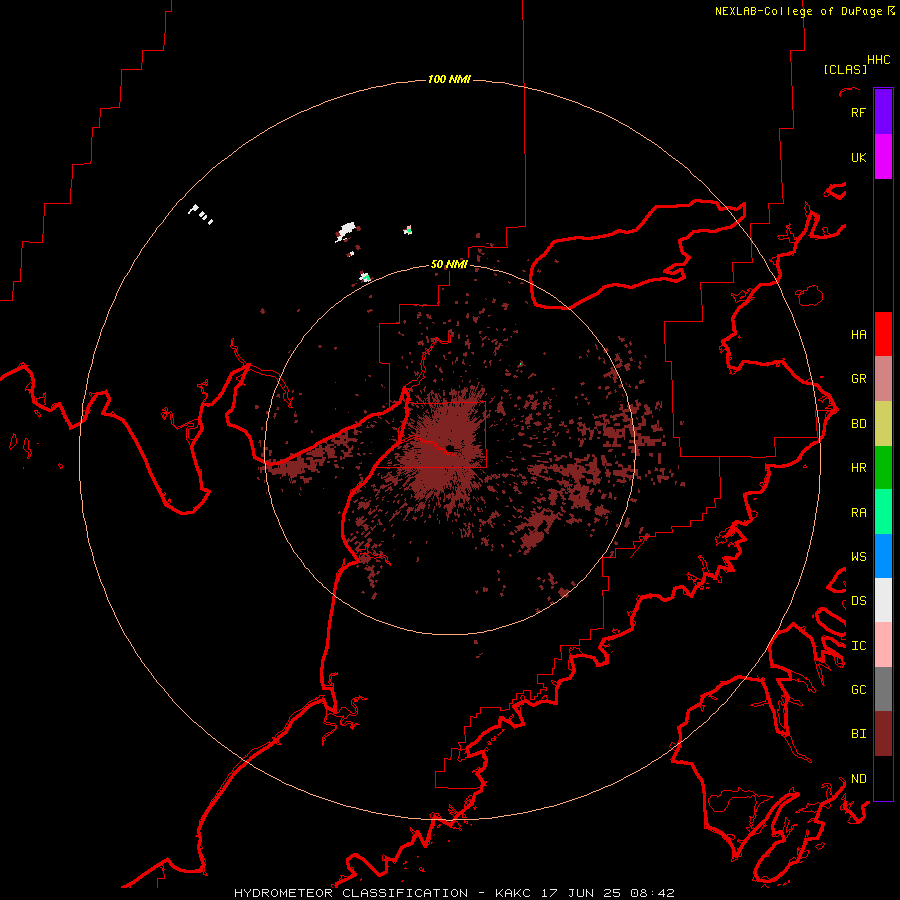This screenshot has height=900, width=900.
Task: Click the black radar site dot at center
Action: pyautogui.click(x=450, y=448)
